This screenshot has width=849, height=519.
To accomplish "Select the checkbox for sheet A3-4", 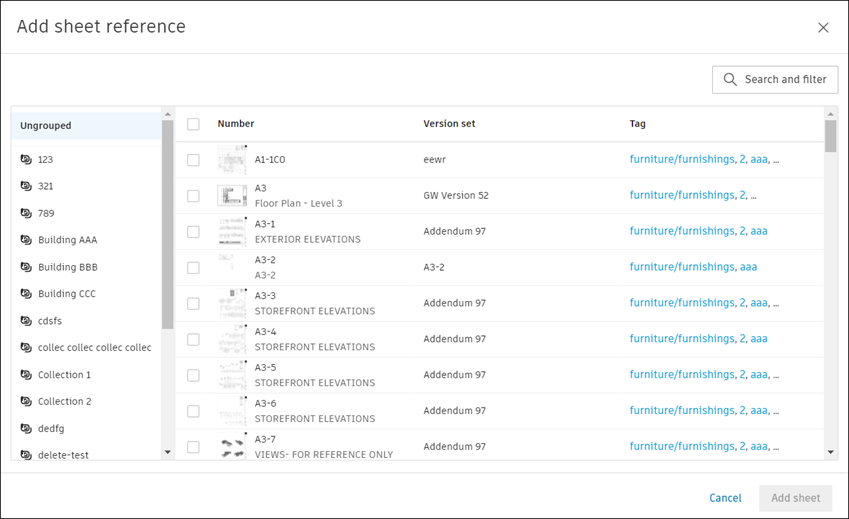I will pyautogui.click(x=193, y=340).
